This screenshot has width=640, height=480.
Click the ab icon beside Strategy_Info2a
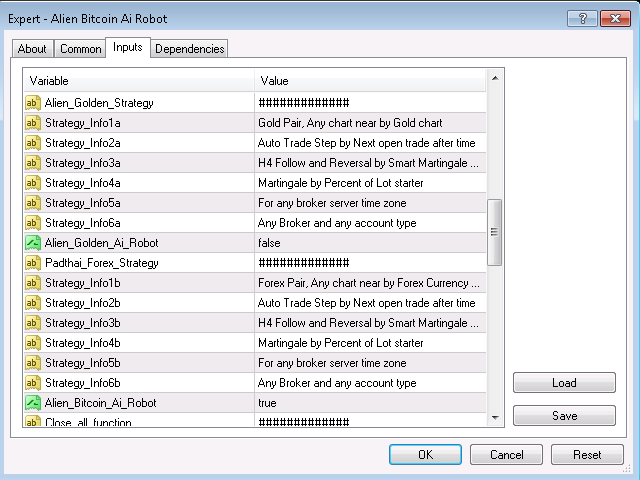click(33, 143)
